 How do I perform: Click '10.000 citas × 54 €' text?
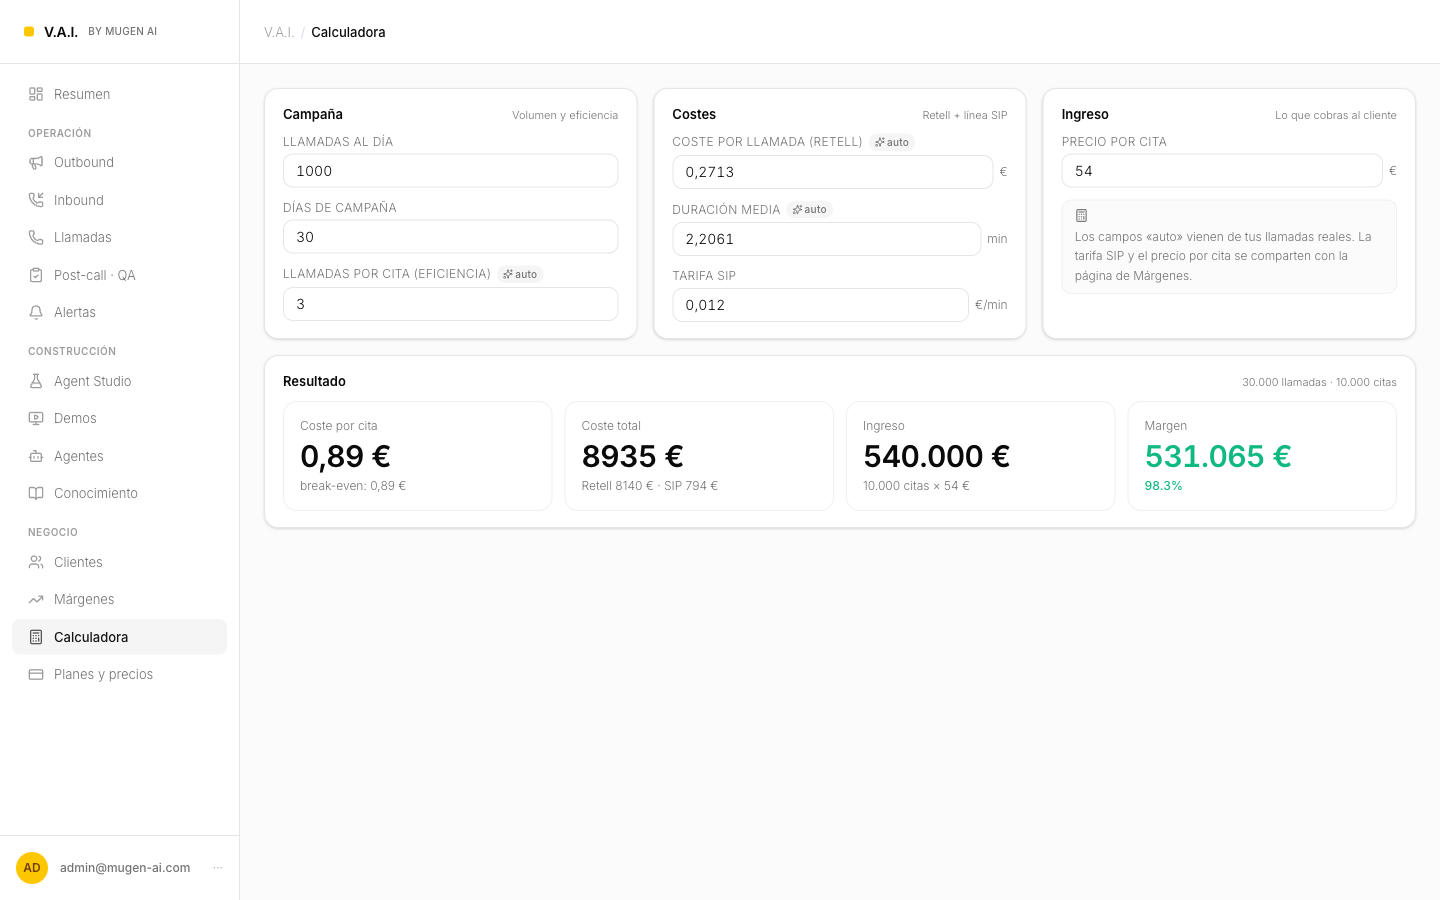pyautogui.click(x=916, y=486)
